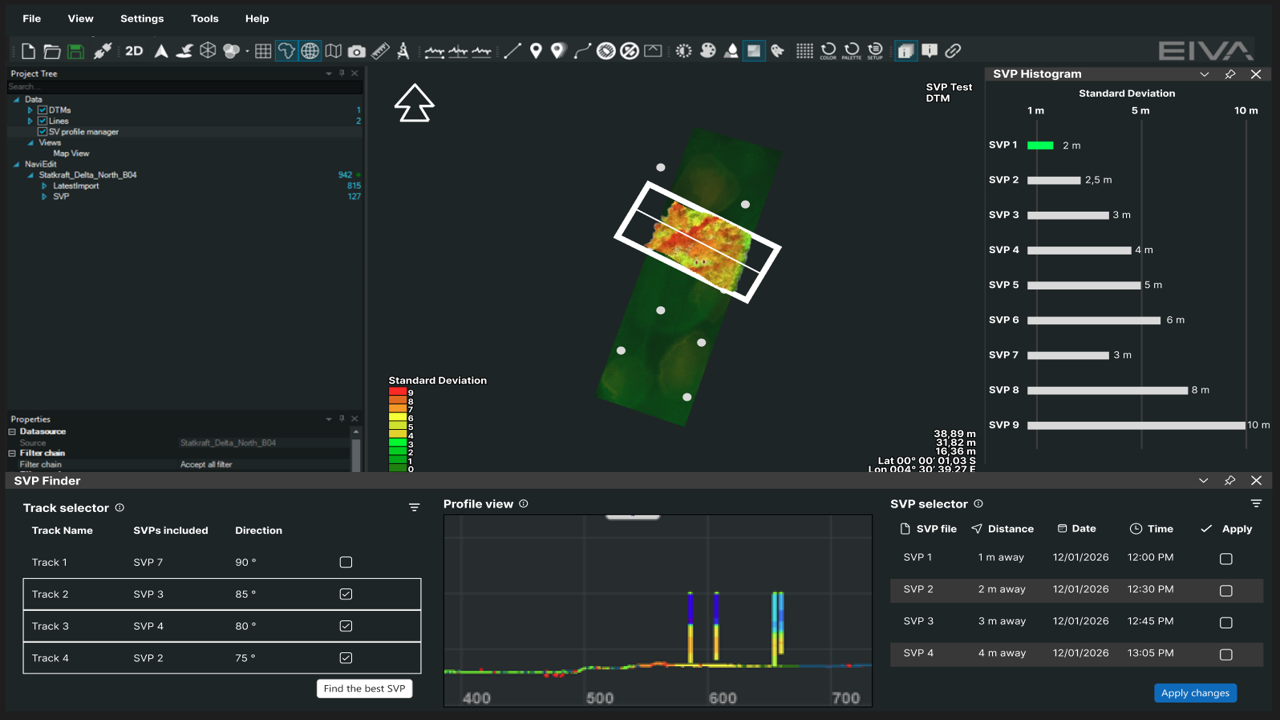Click the wireframe cube toolbar icon
This screenshot has height=720, width=1280.
click(x=208, y=51)
